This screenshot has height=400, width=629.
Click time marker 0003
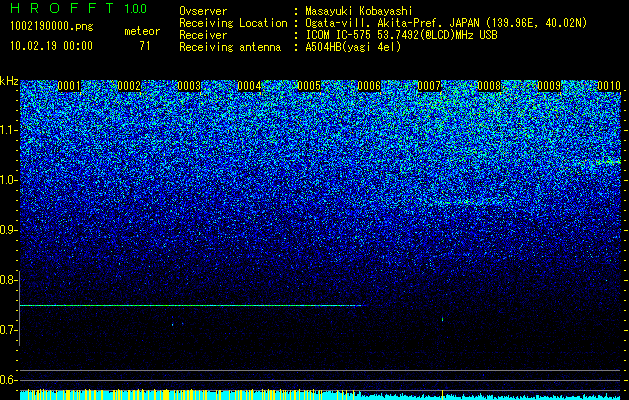point(189,86)
